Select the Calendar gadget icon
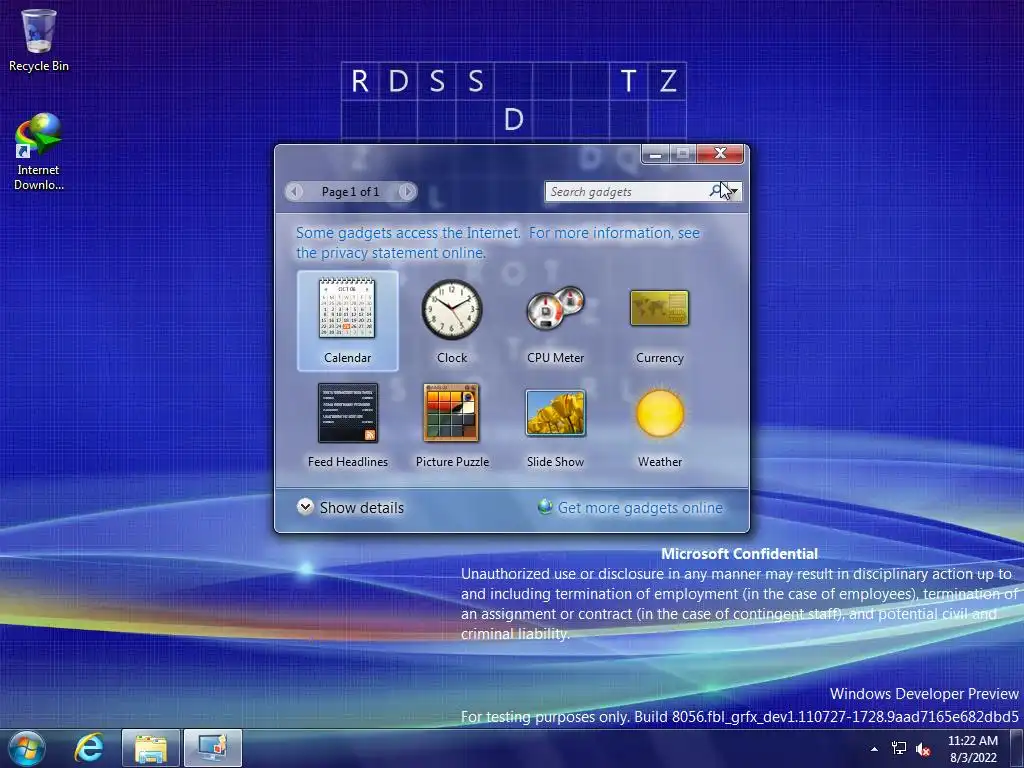The height and width of the screenshot is (768, 1024). click(347, 308)
